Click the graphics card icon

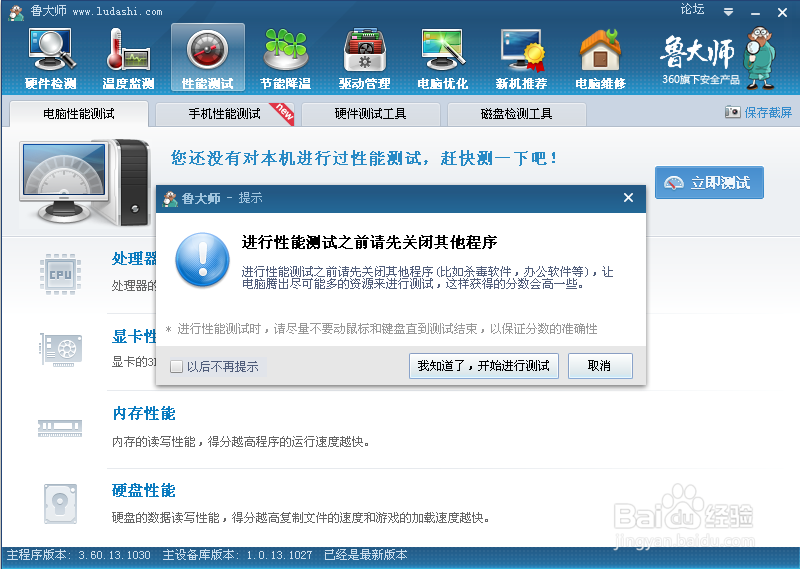(61, 349)
